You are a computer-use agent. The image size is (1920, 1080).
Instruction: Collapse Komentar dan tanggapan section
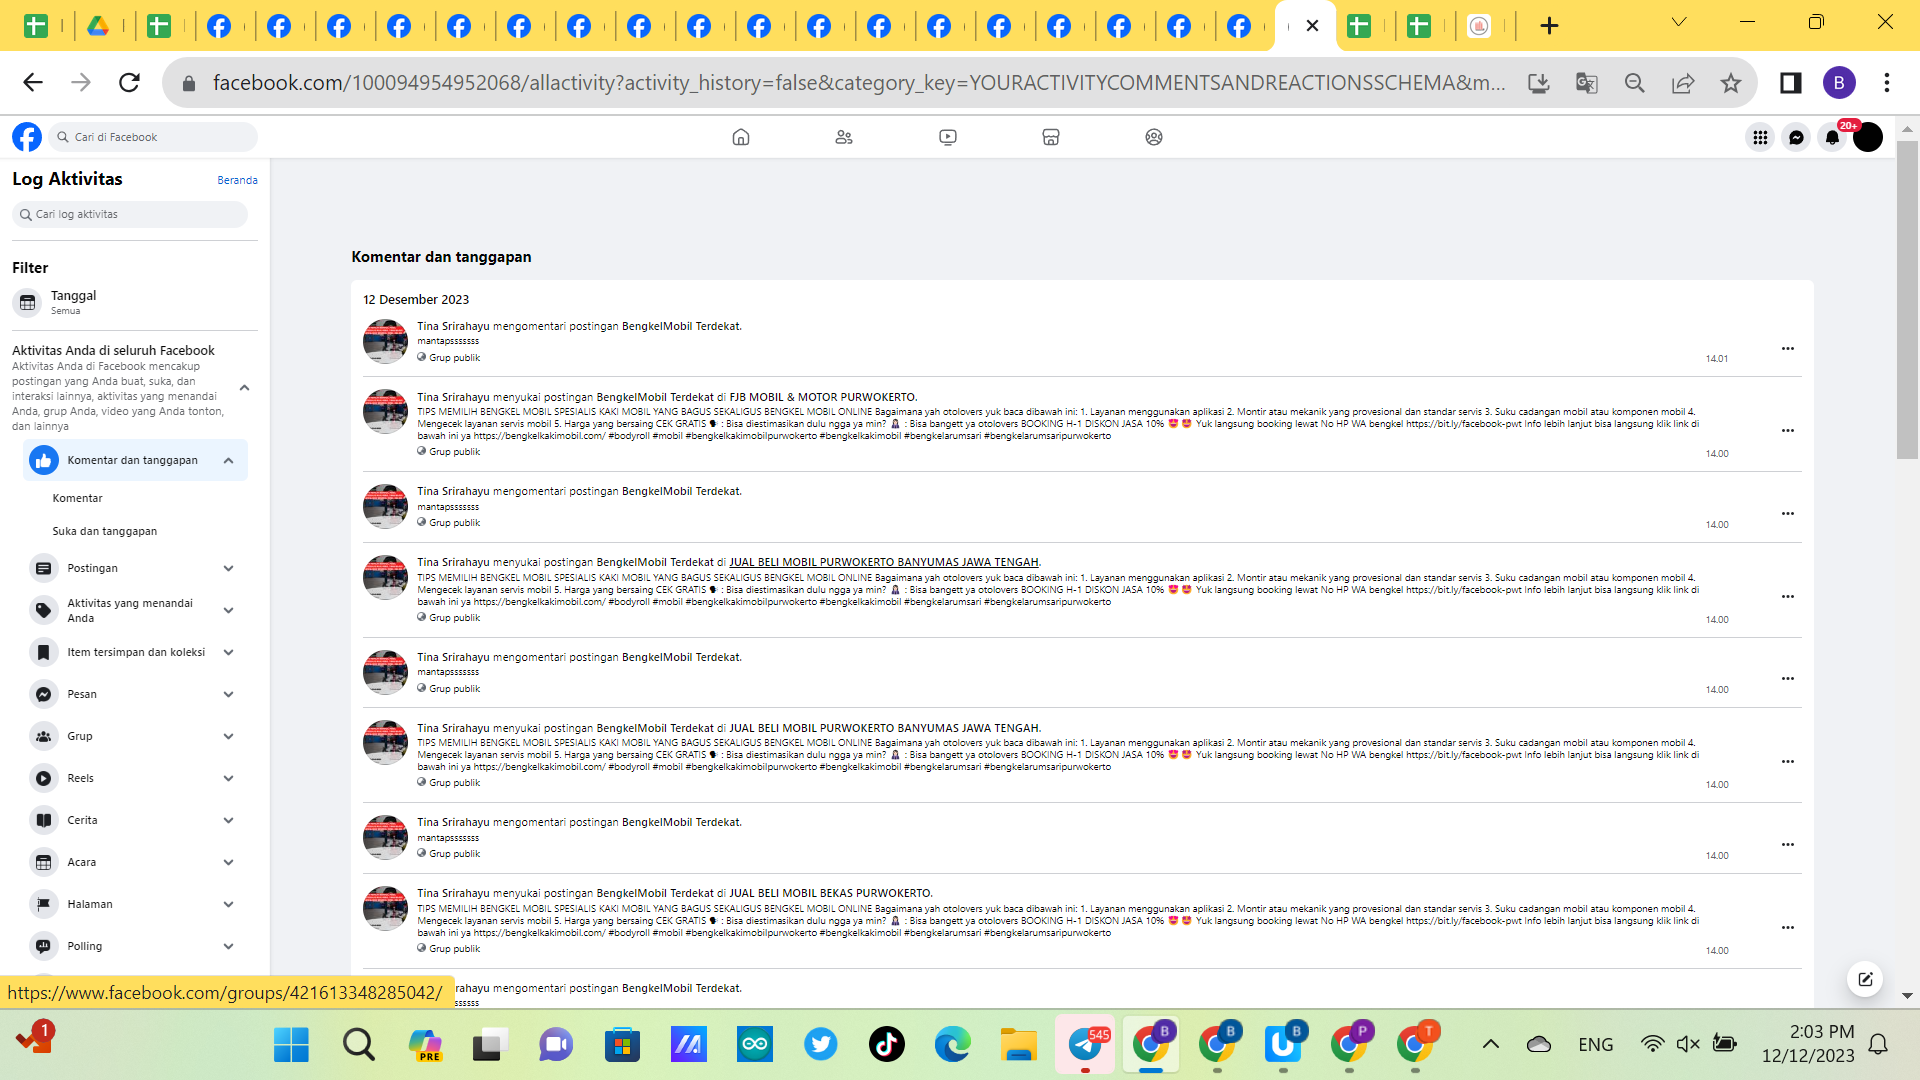(229, 461)
